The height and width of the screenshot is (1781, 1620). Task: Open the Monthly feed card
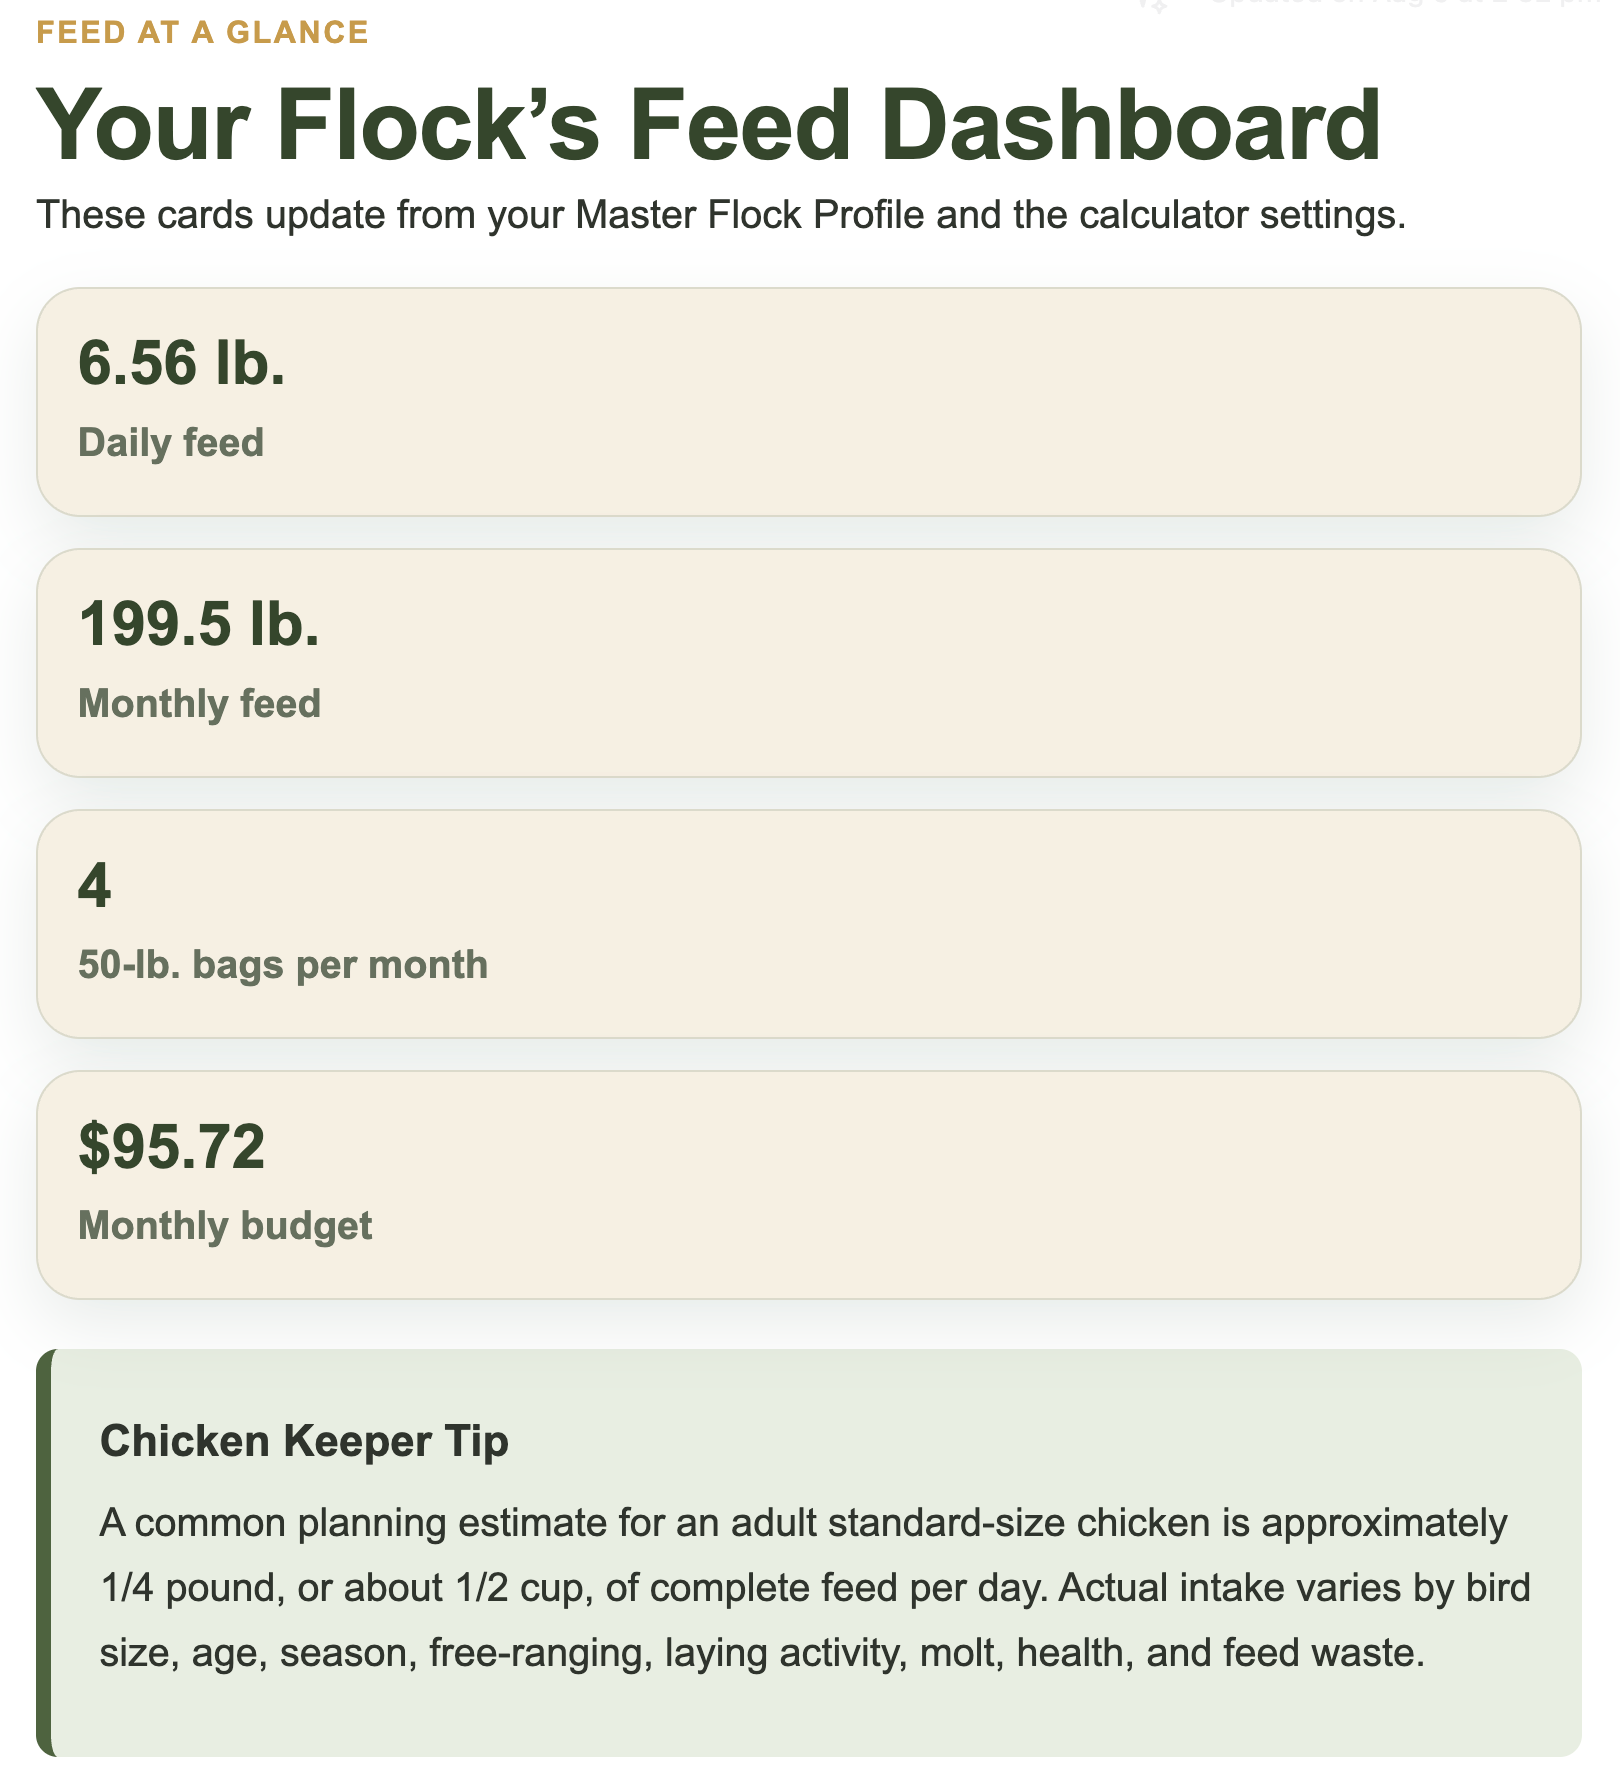coord(808,663)
